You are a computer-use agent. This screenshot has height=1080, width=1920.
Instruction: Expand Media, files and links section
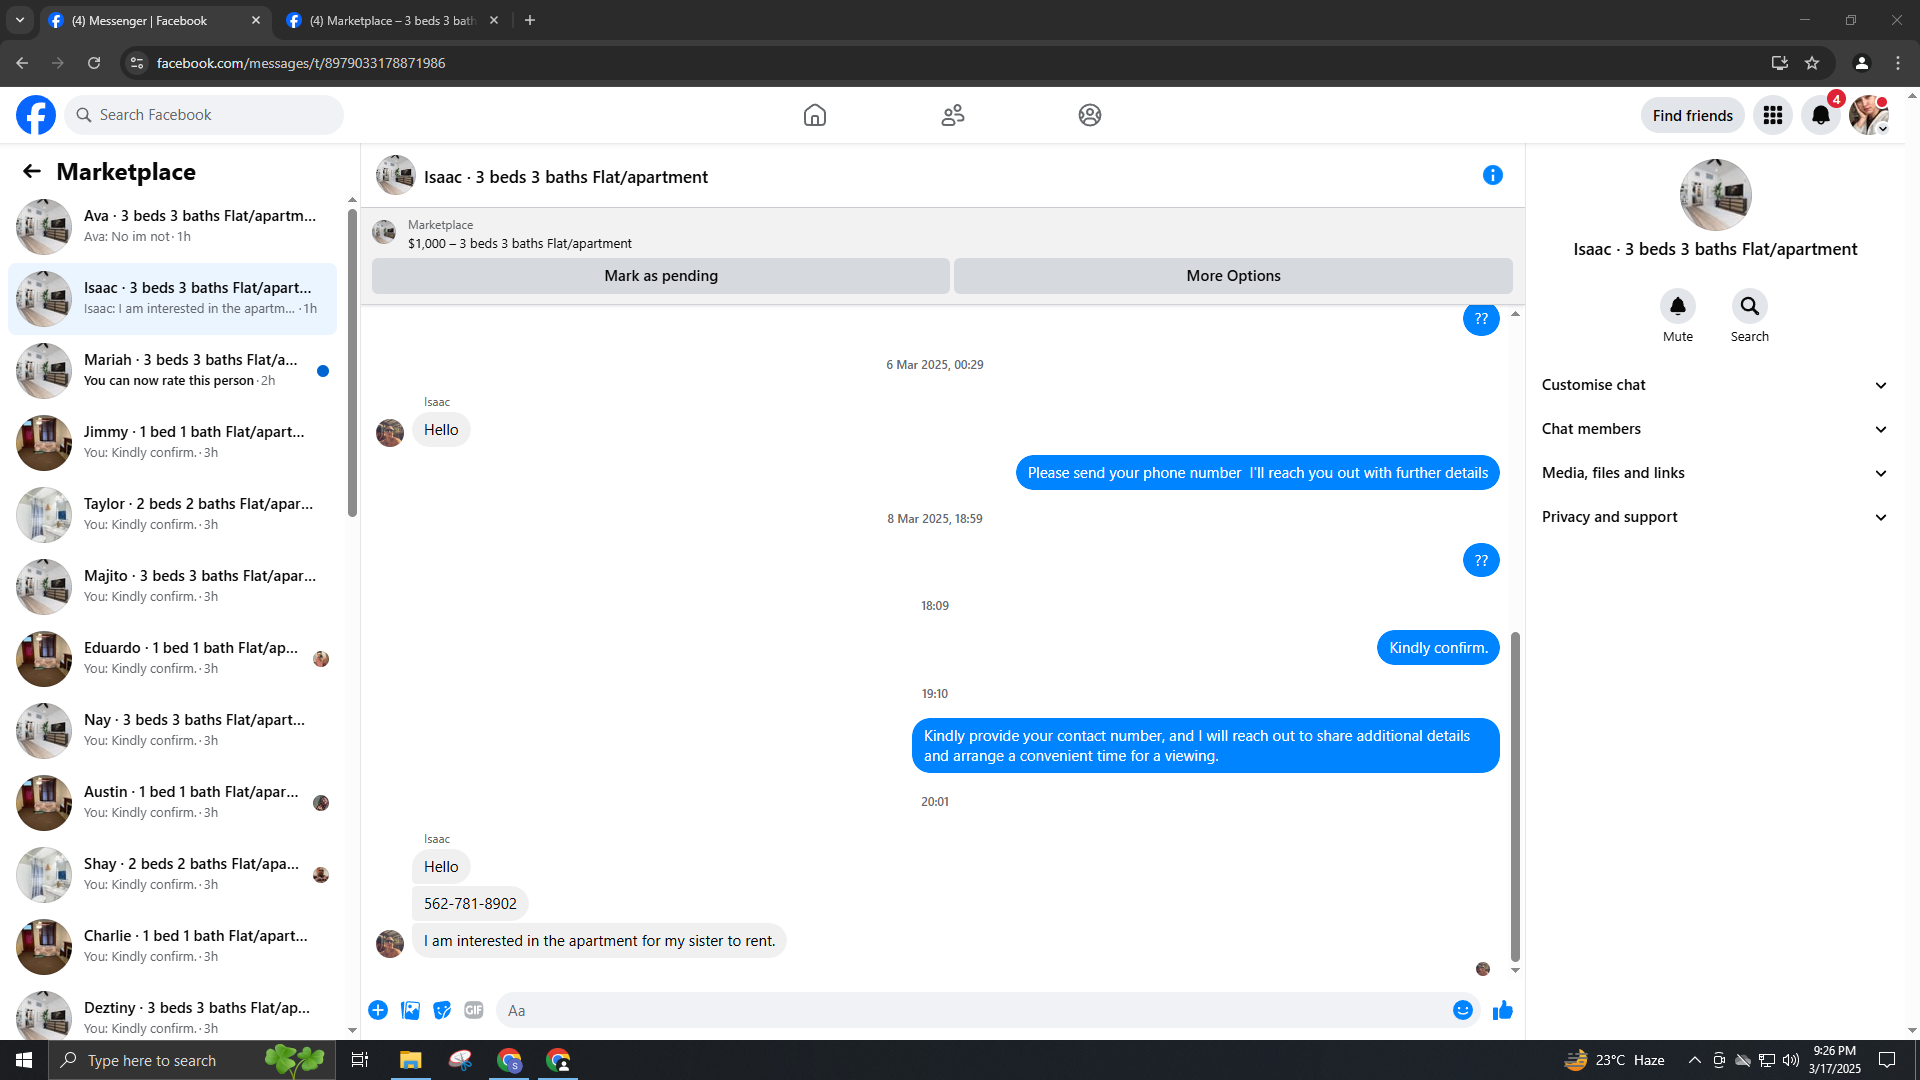coord(1714,473)
